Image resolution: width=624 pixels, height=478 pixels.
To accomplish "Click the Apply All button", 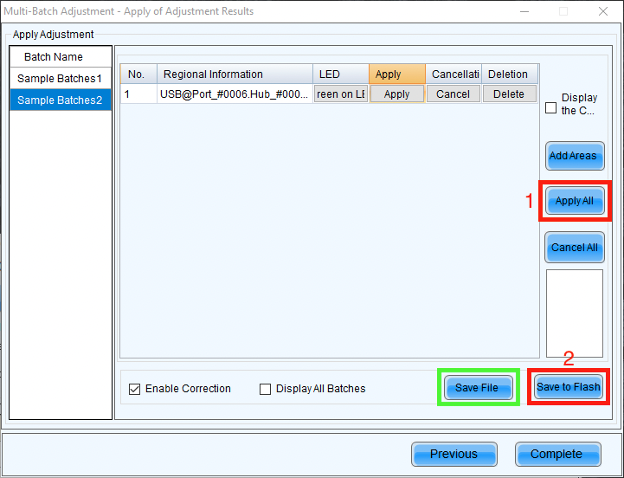I will (574, 201).
